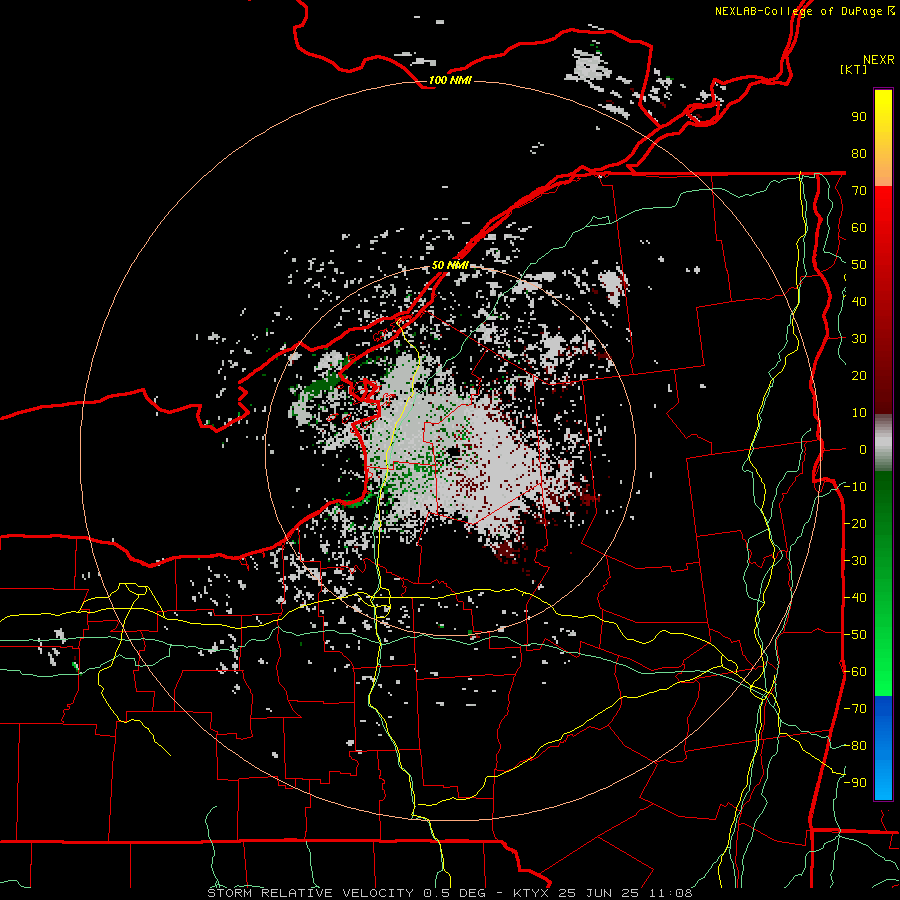This screenshot has width=900, height=900.
Task: Pick the gray zero-velocity band on color bar
Action: point(883,443)
